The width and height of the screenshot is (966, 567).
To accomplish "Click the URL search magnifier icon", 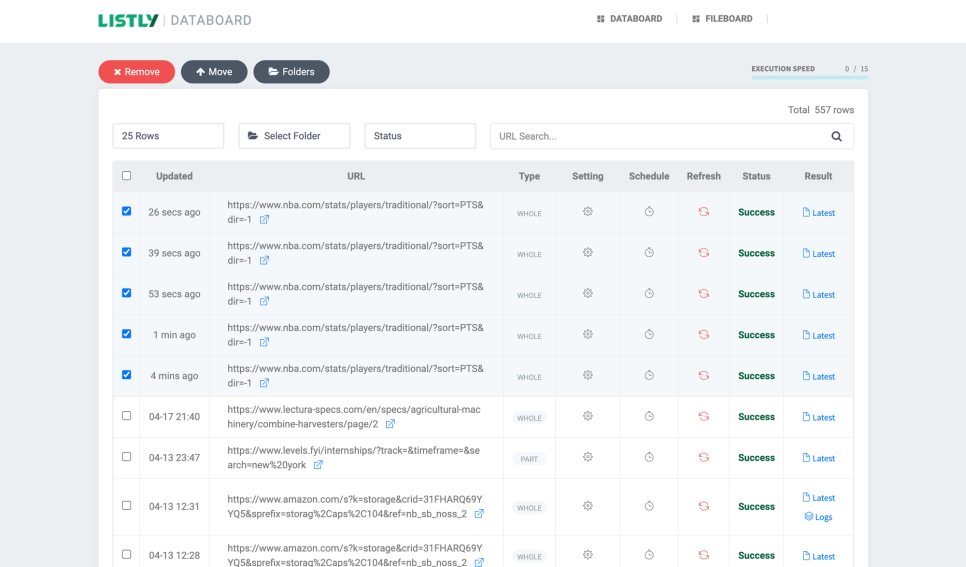I will click(836, 136).
